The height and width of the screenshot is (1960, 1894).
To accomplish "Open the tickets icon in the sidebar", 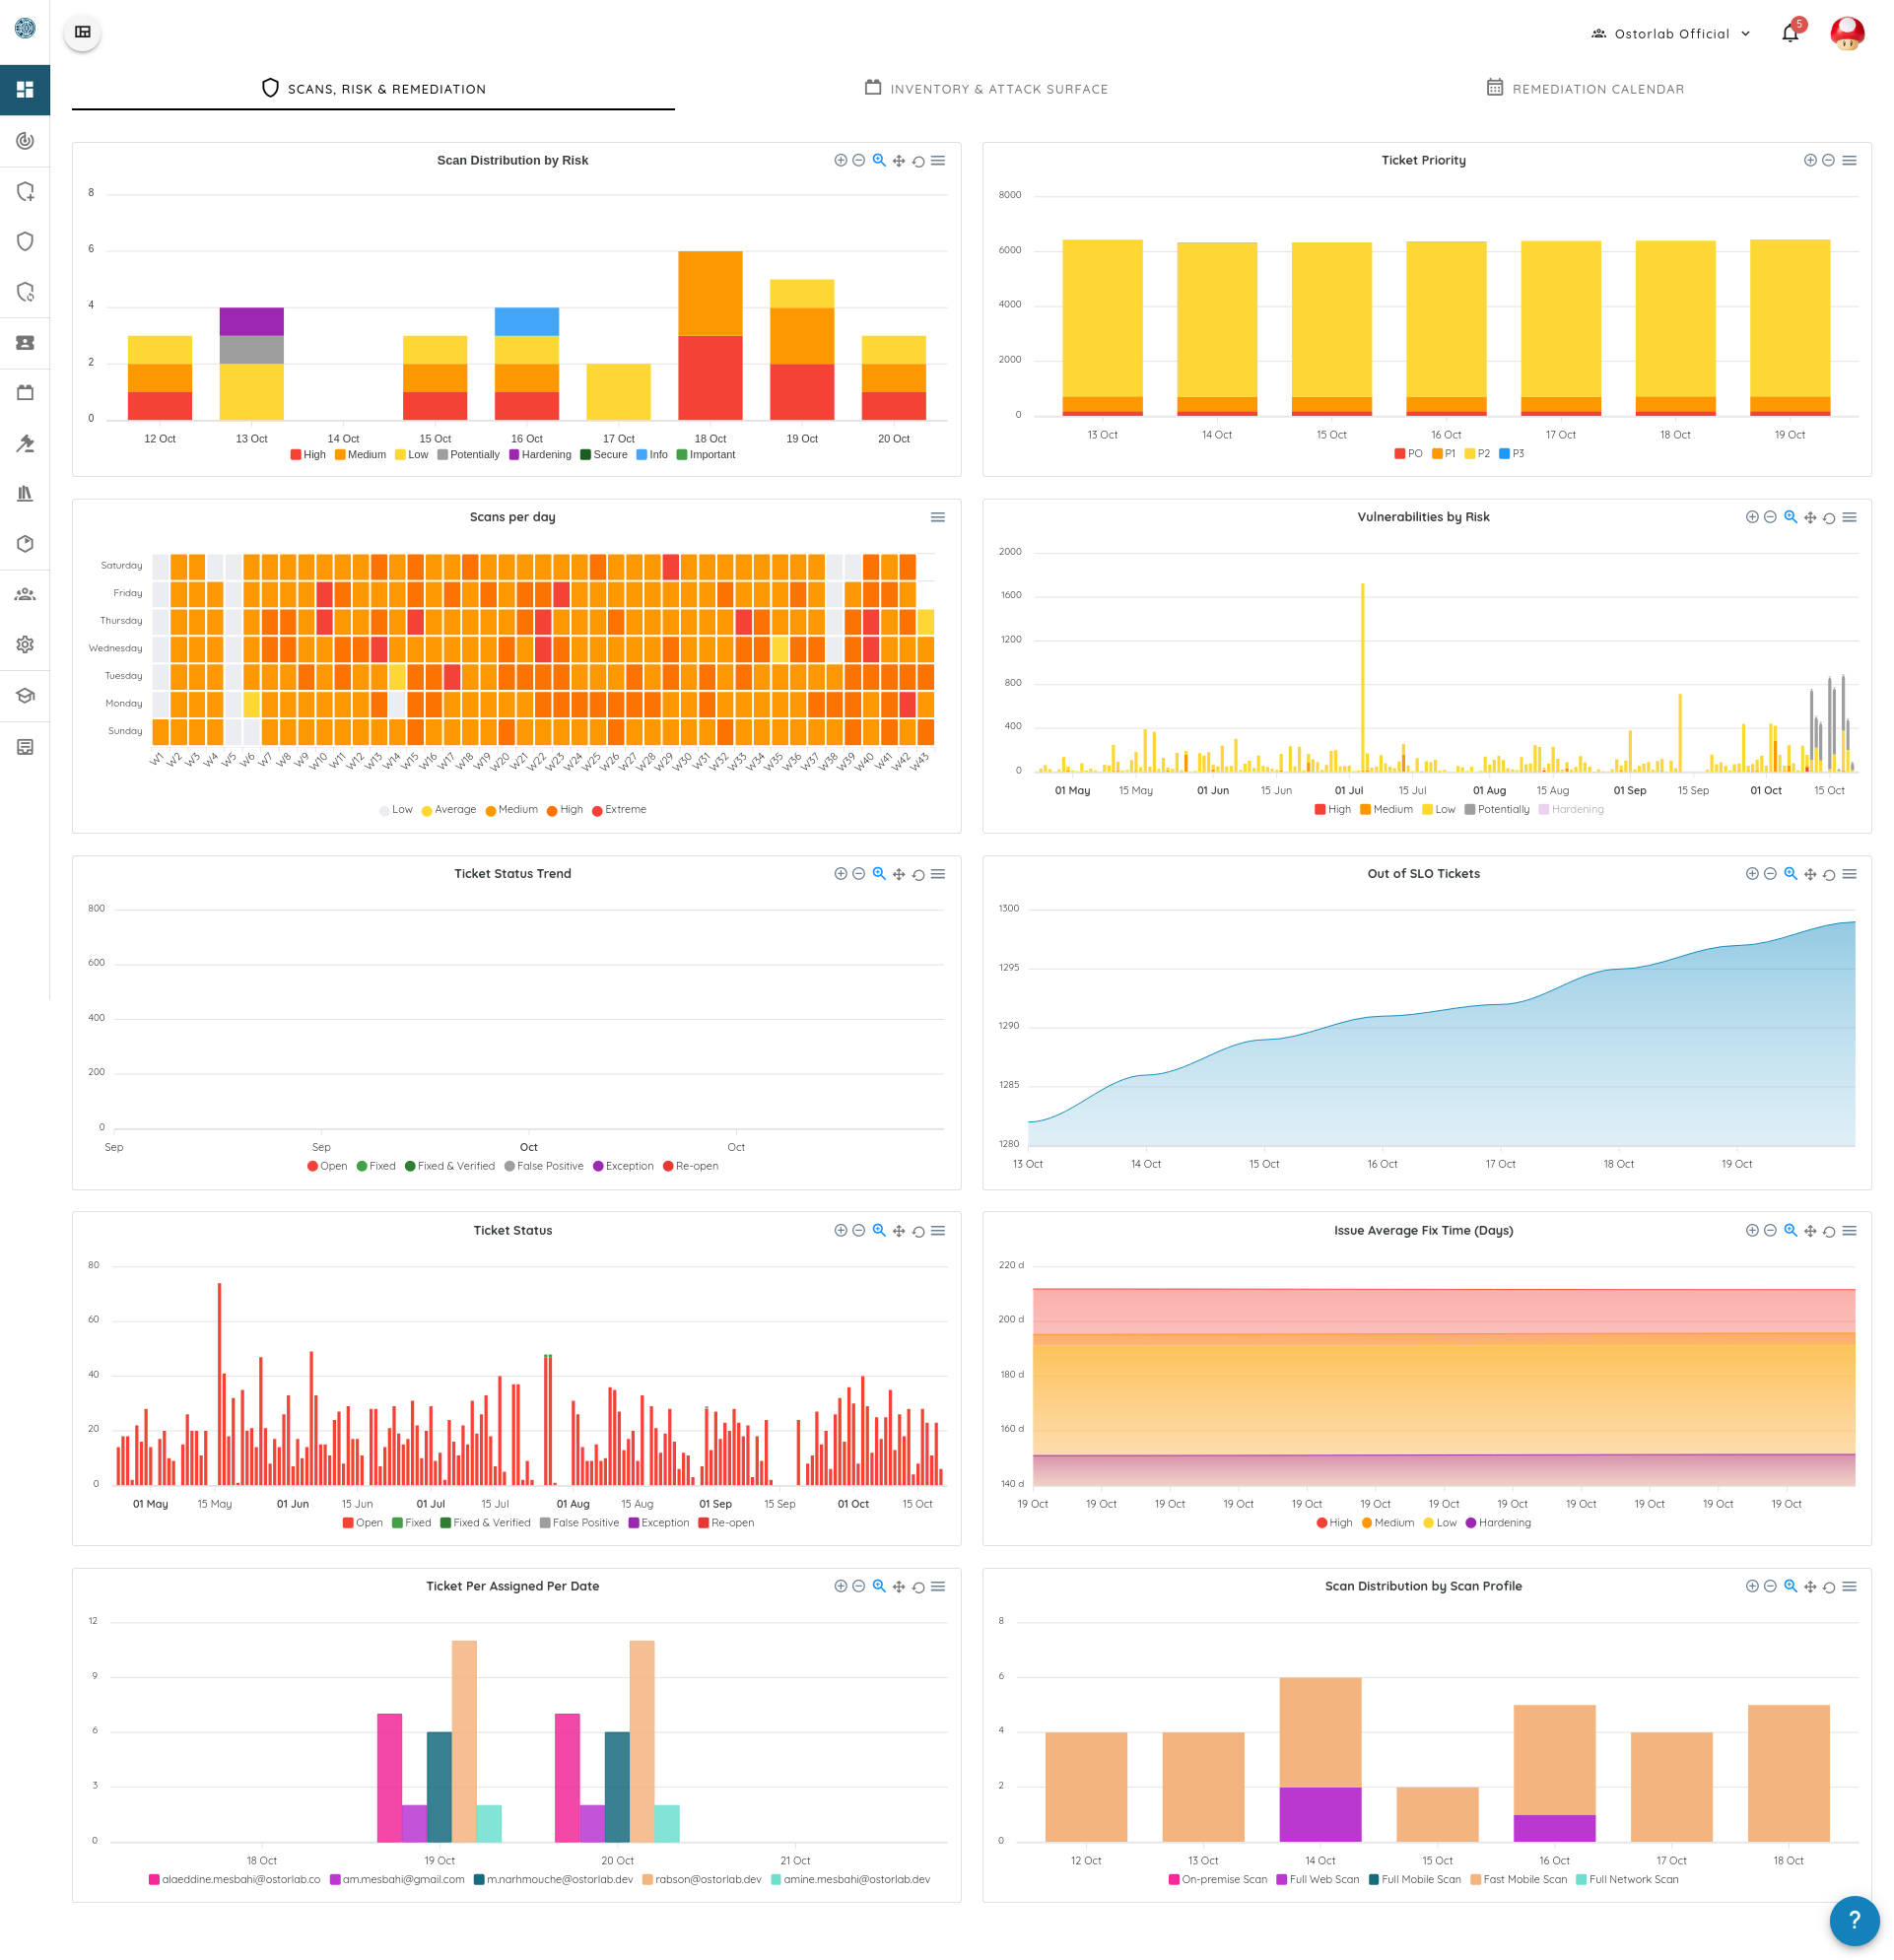I will (x=25, y=342).
